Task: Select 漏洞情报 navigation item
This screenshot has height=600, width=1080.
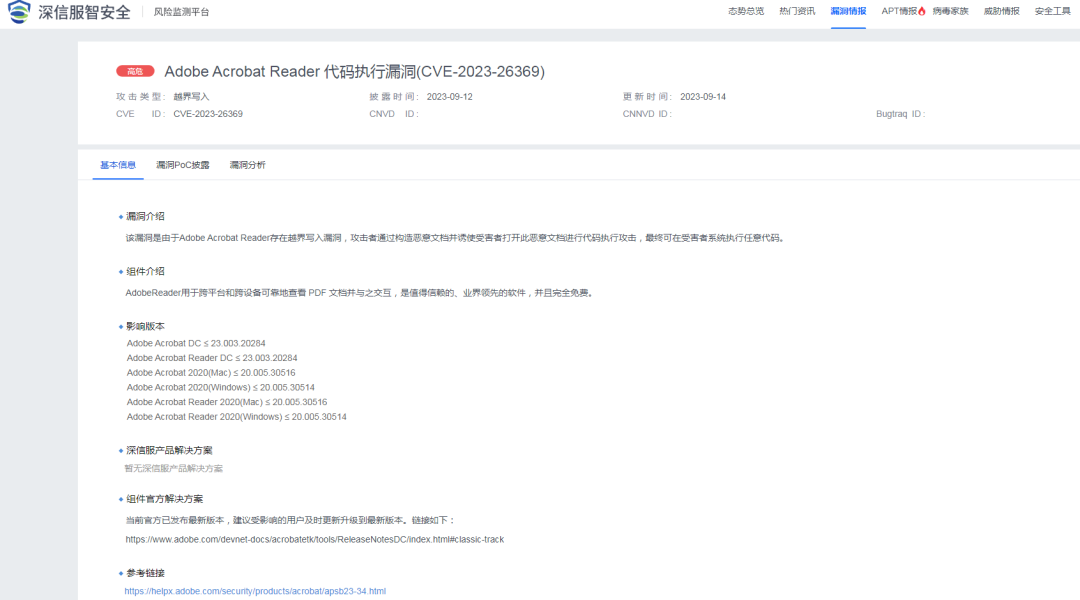Action: tap(848, 11)
